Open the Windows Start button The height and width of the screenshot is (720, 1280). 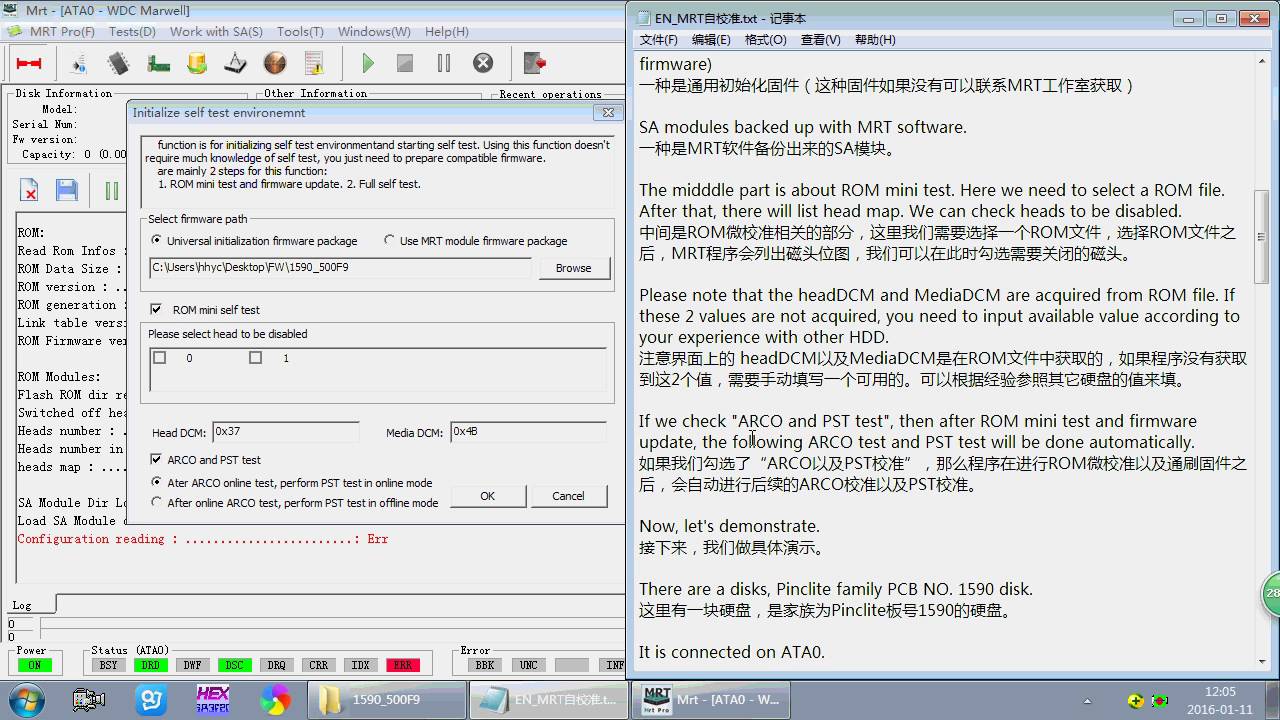(26, 699)
